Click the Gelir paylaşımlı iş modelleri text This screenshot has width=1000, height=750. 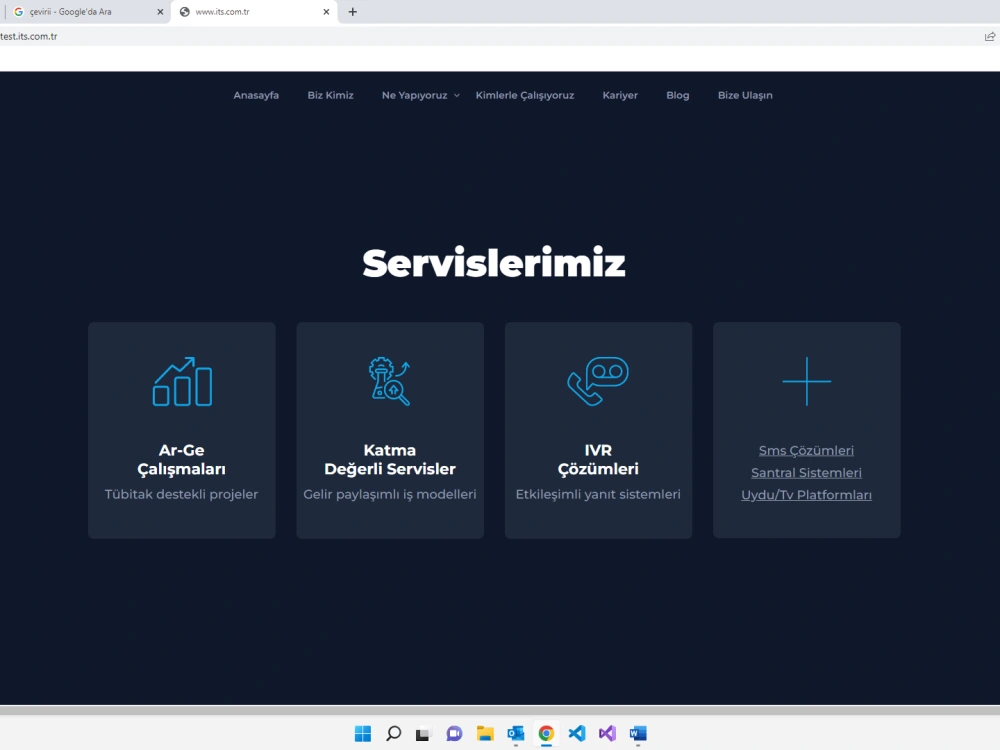coord(390,494)
